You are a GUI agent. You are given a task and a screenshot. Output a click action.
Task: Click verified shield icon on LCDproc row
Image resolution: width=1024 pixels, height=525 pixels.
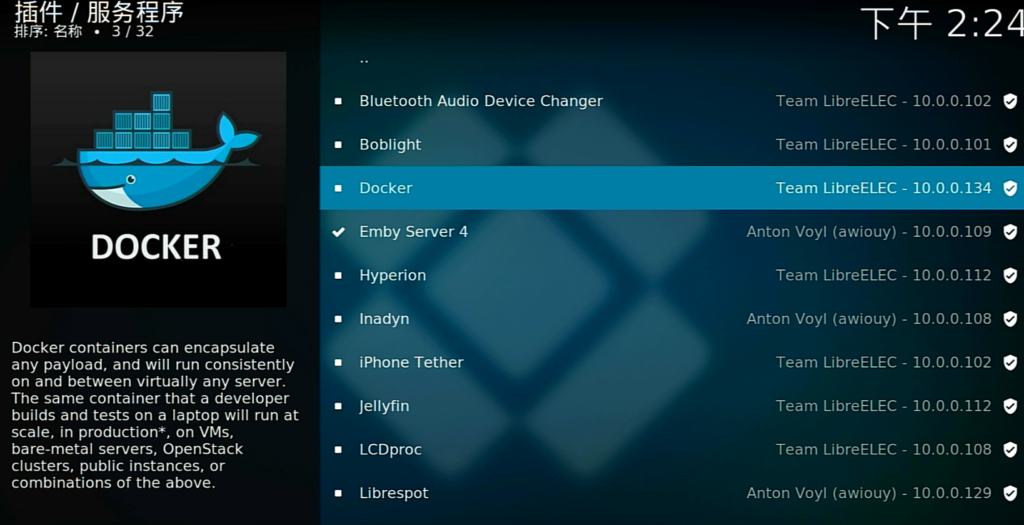[1010, 450]
